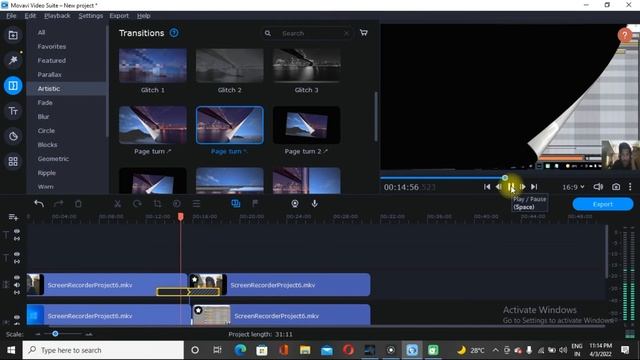Open Microsoft Edge from taskbar
This screenshot has width=640, height=360.
tap(240, 350)
